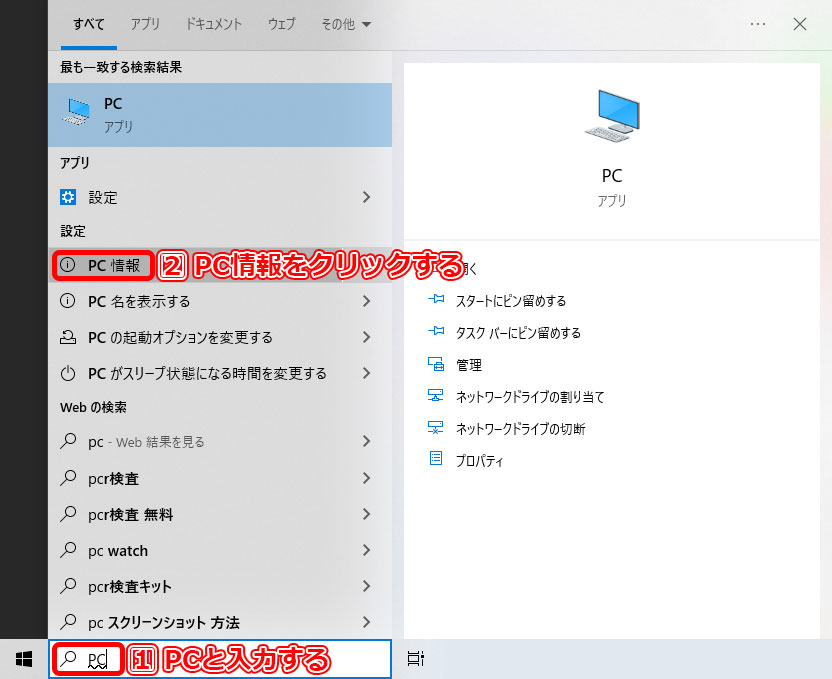The image size is (832, 679).
Task: Open the その他 dropdown filter
Action: coord(344,24)
